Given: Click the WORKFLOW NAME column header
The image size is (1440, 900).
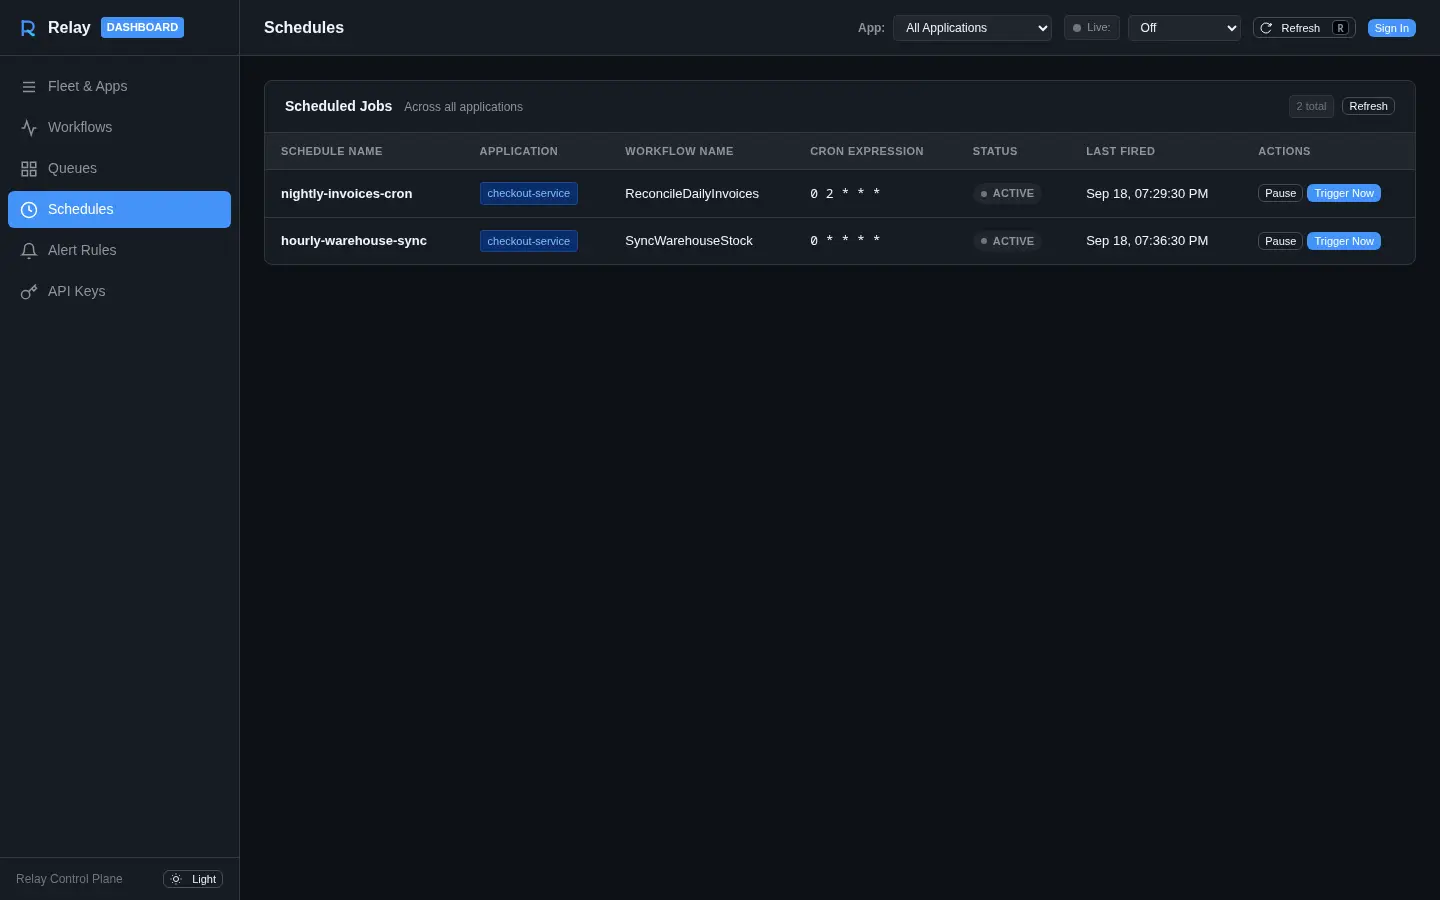Looking at the screenshot, I should (679, 151).
